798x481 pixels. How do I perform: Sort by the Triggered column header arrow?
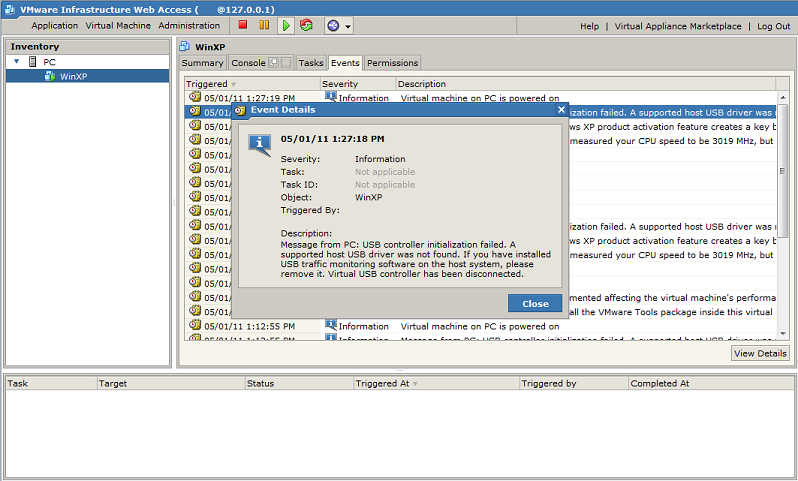(x=234, y=84)
